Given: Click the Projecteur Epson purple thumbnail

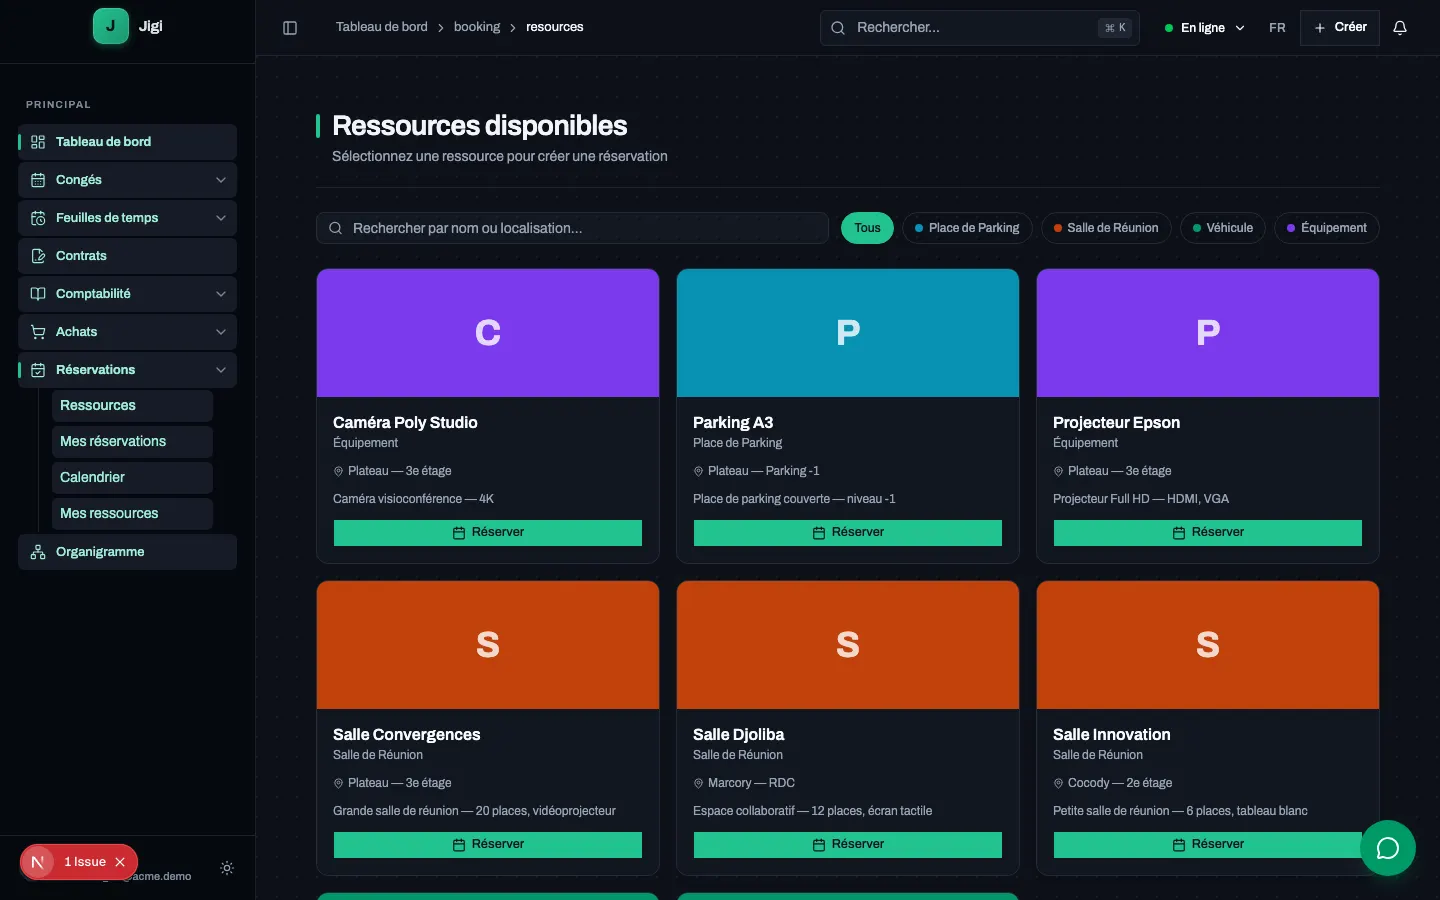Looking at the screenshot, I should point(1208,333).
